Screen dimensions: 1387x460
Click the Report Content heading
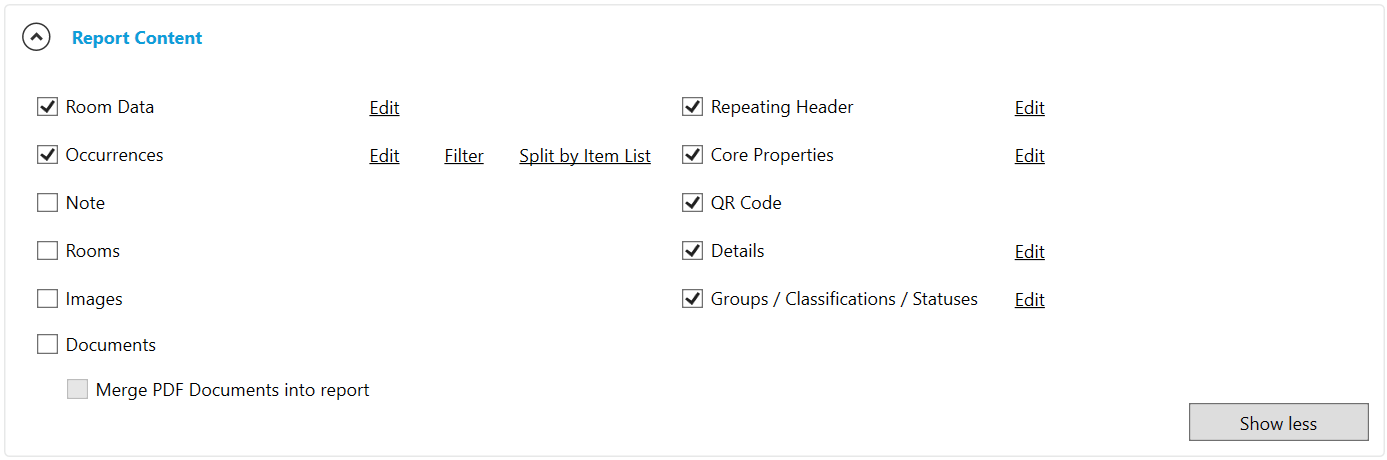[x=137, y=38]
